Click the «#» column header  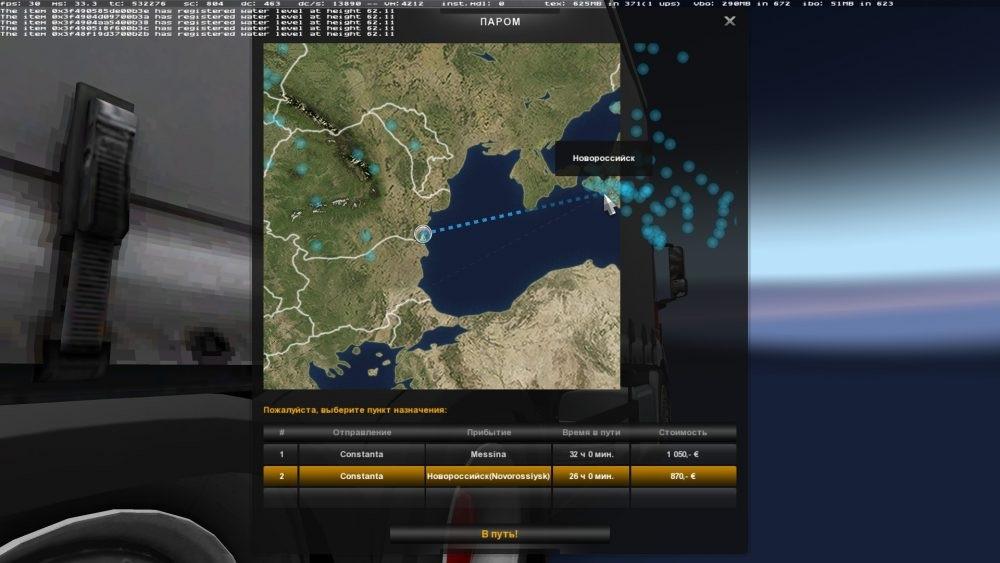coord(281,432)
